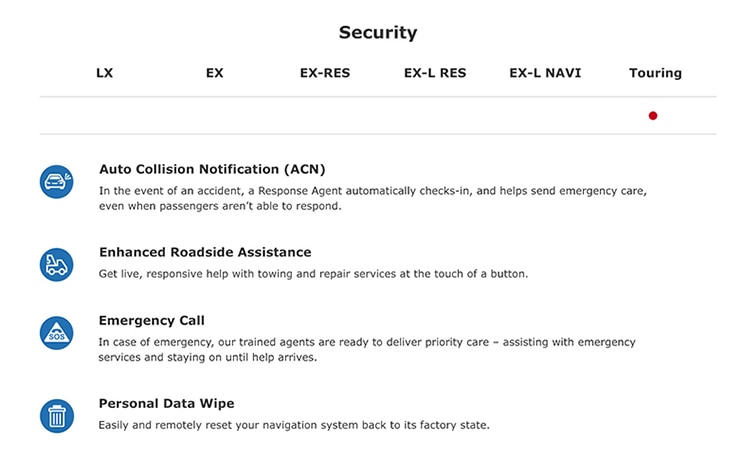Click the Auto Collision Notification car icon
Image resolution: width=730 pixels, height=460 pixels.
tap(56, 182)
